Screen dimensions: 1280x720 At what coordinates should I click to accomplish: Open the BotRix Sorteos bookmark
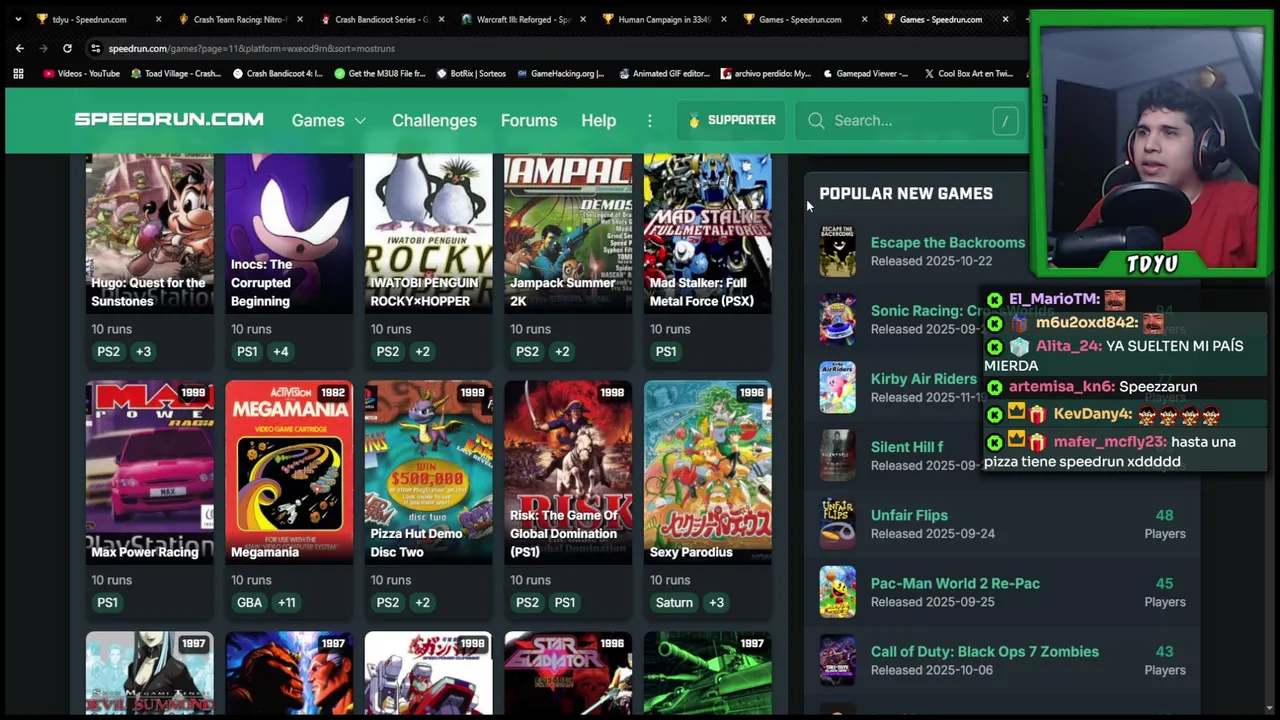click(470, 73)
